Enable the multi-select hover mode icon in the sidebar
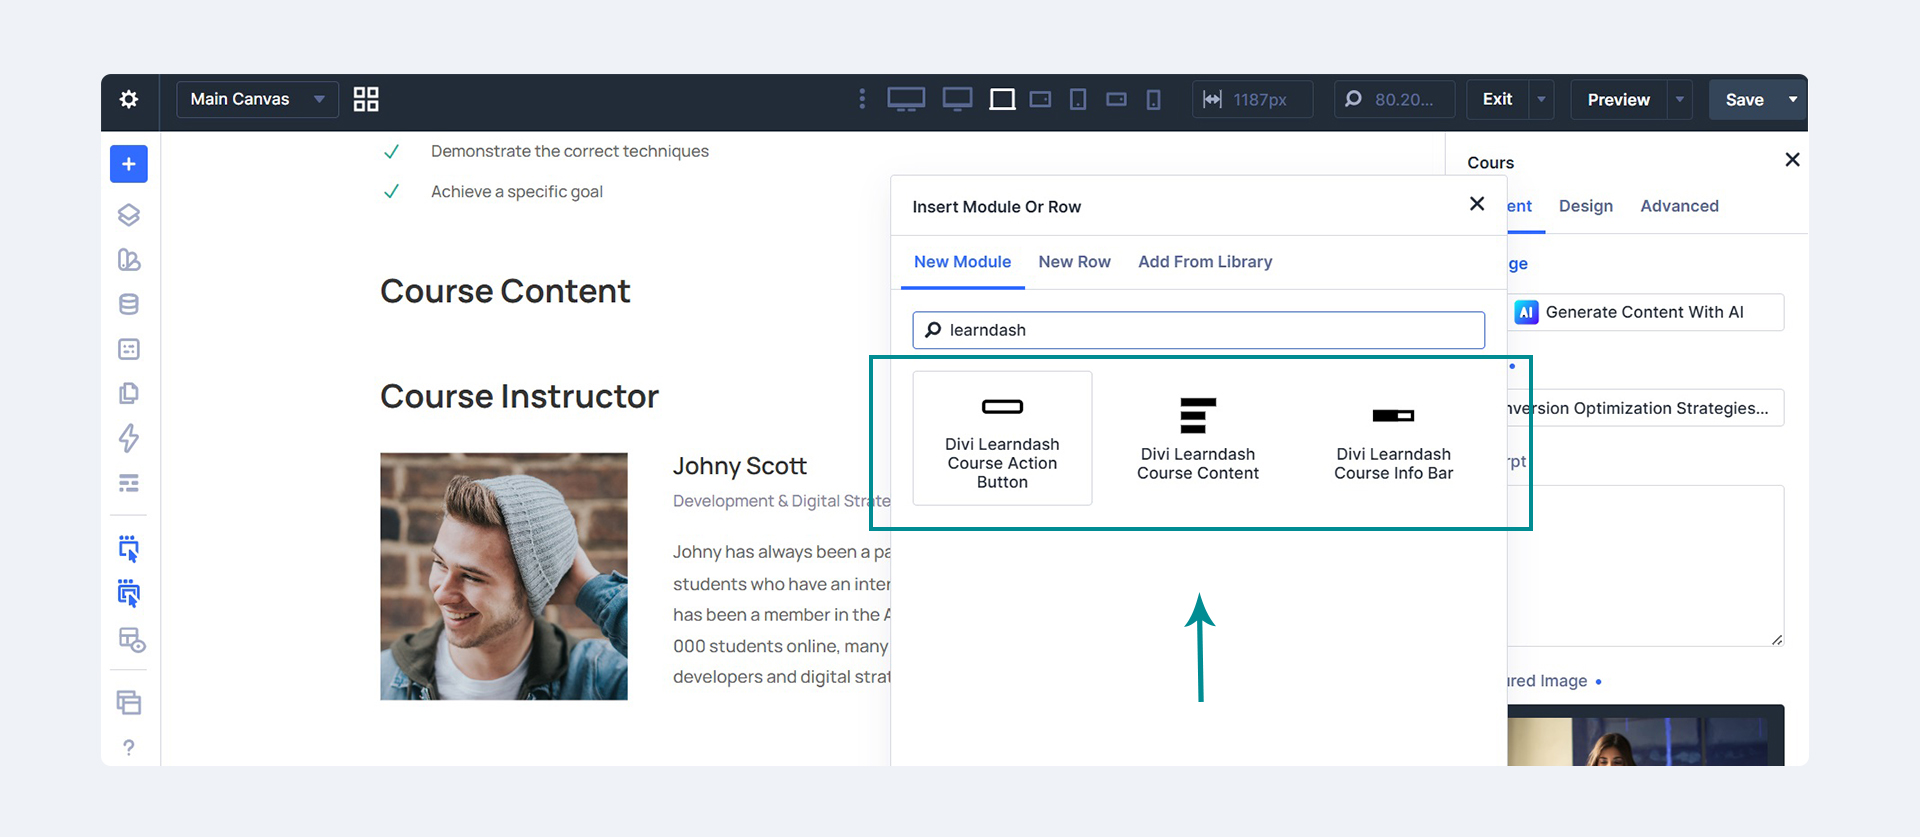1920x837 pixels. [x=129, y=594]
